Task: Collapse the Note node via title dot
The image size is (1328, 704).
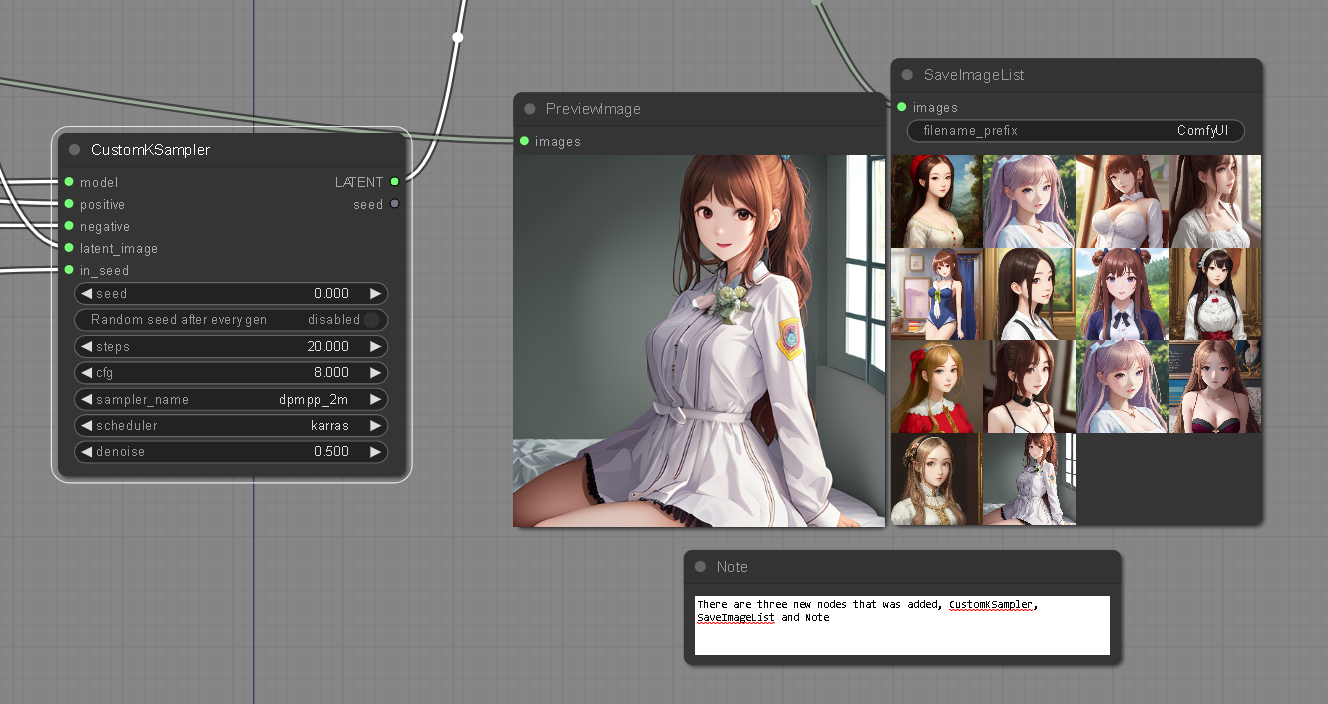Action: click(700, 567)
